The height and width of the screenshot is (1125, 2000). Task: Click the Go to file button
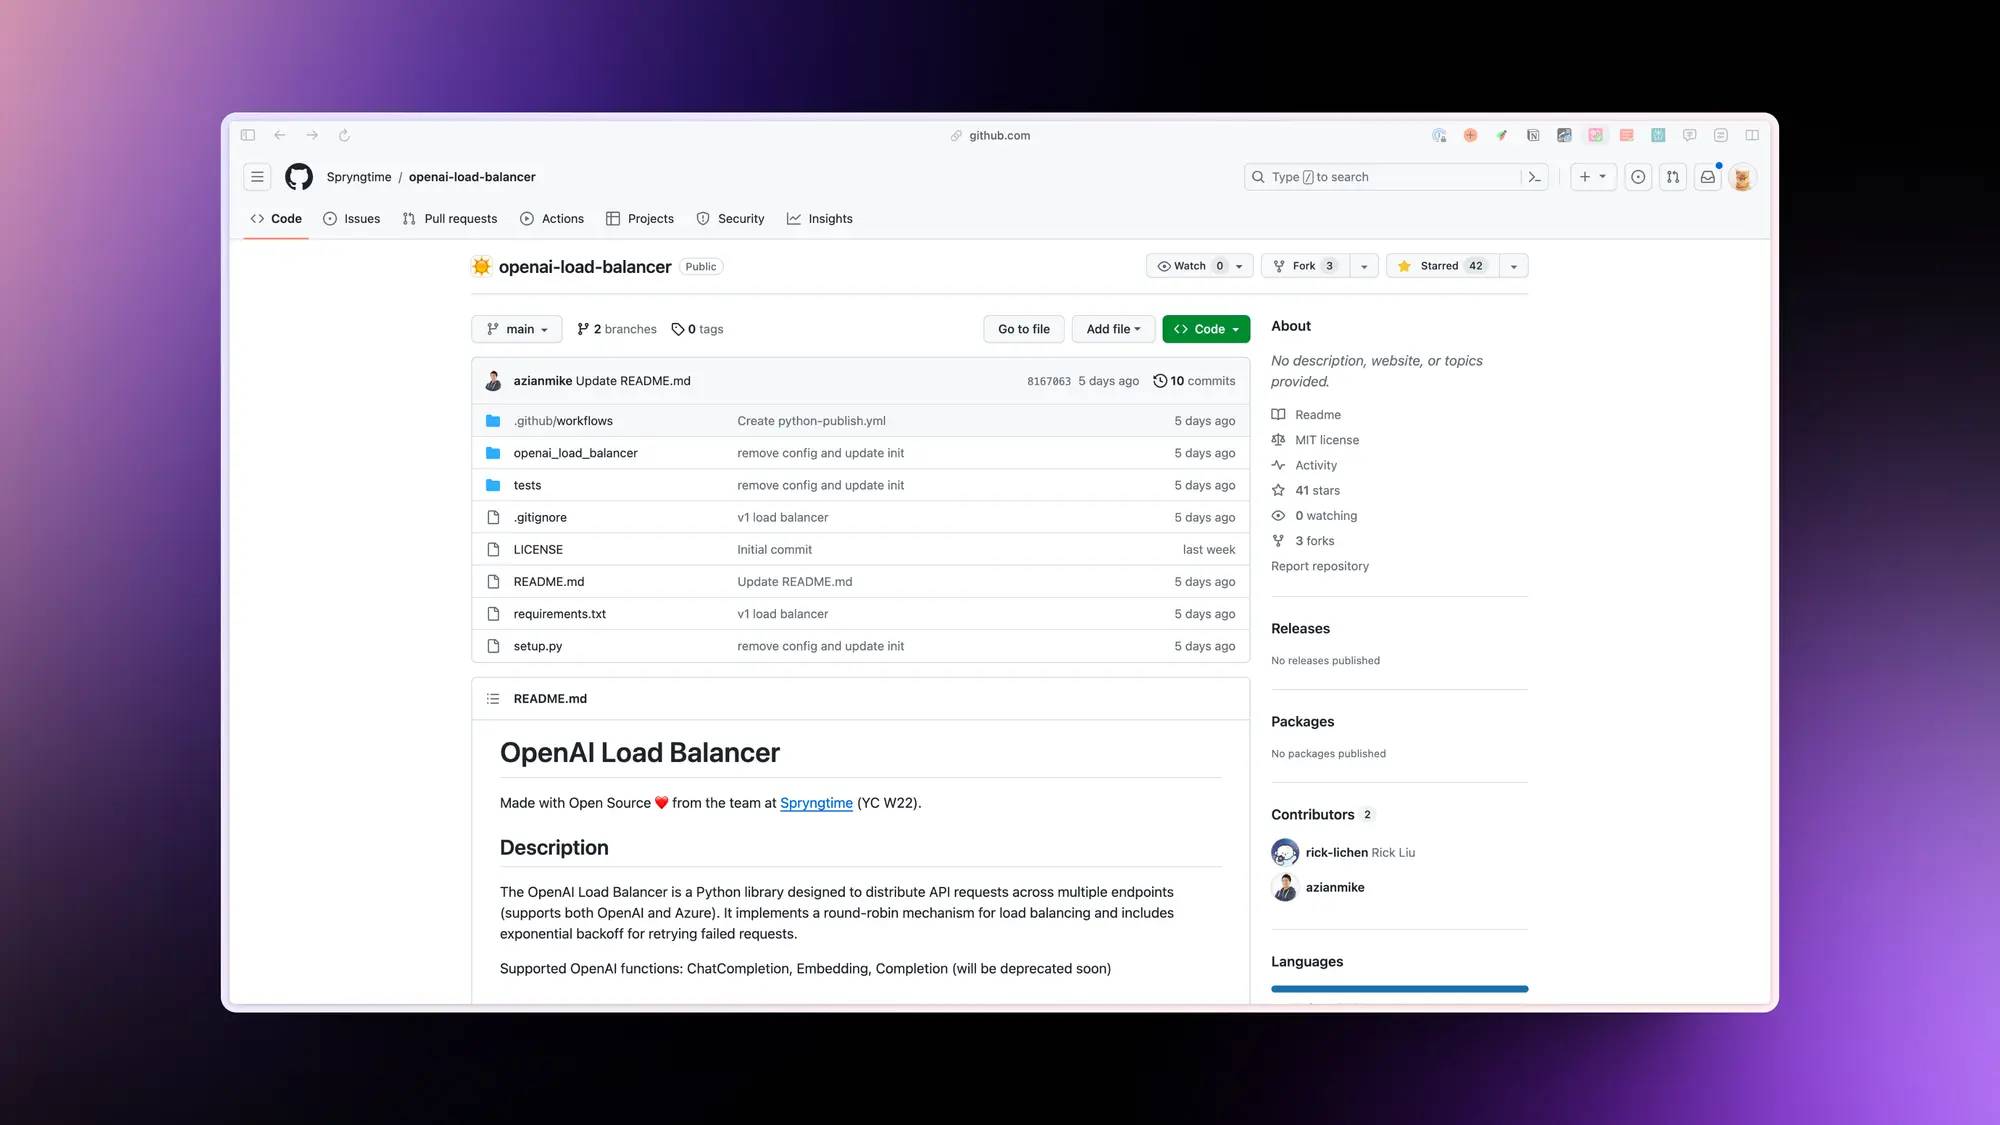[1024, 329]
